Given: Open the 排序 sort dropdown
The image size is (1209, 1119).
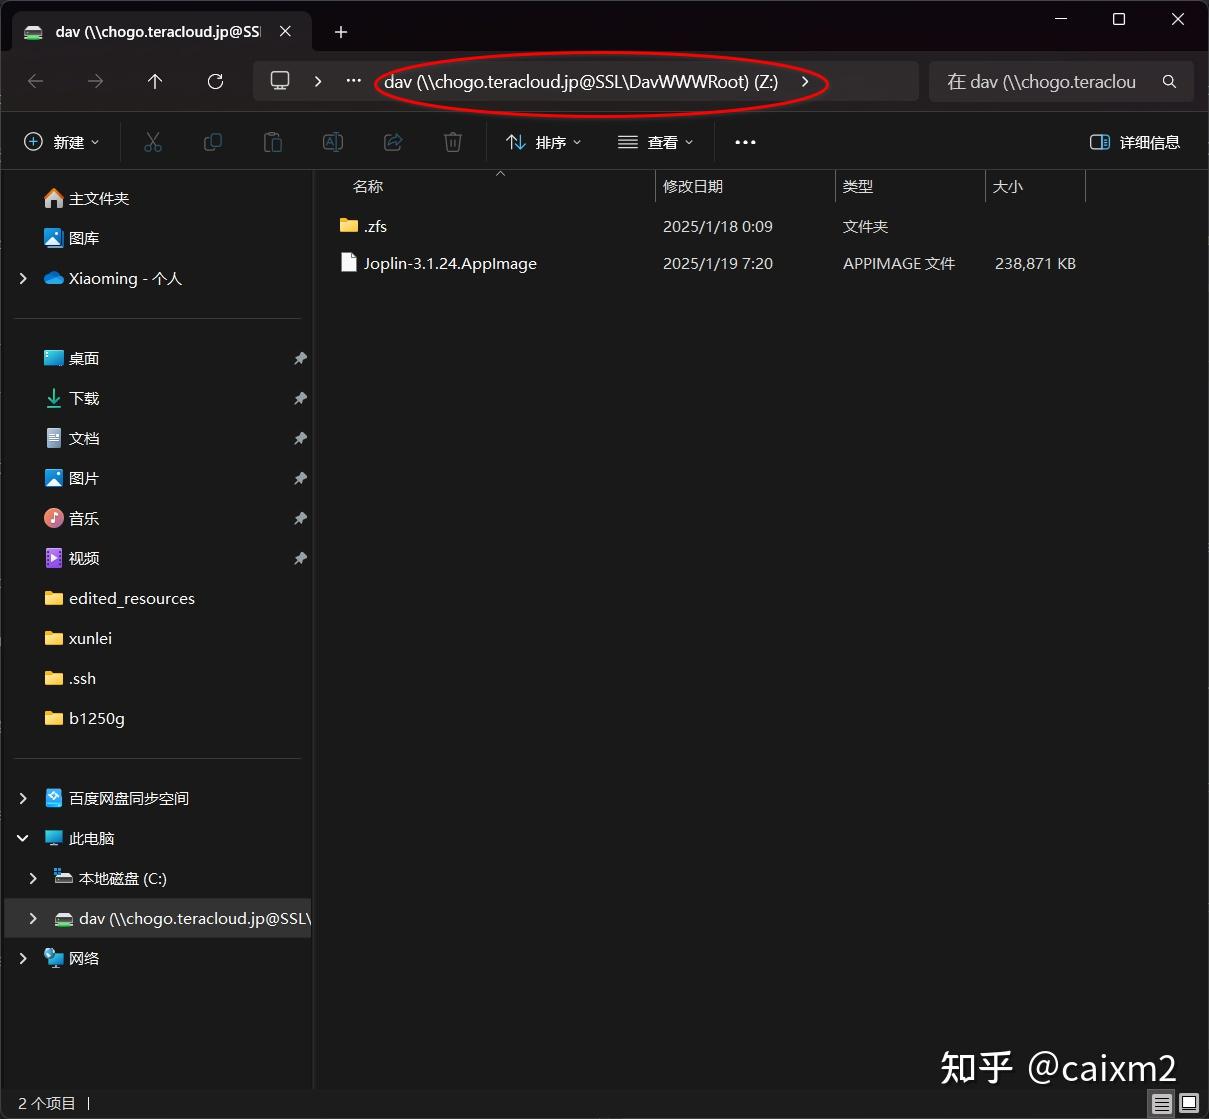Looking at the screenshot, I should [x=543, y=142].
